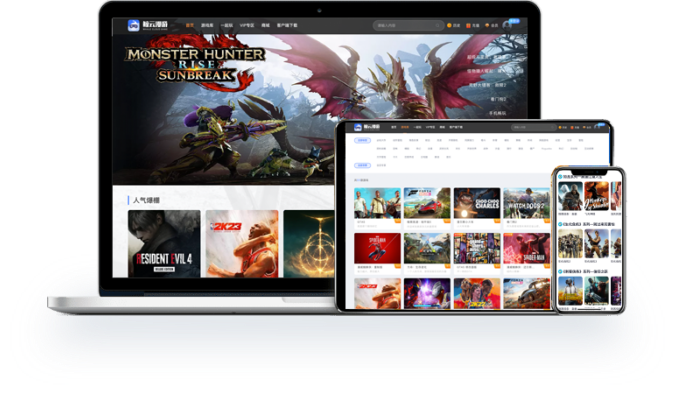Open the red Spider-Man tile on the tablet
Viewport: 673px width, 395px height.
pyautogui.click(x=377, y=249)
